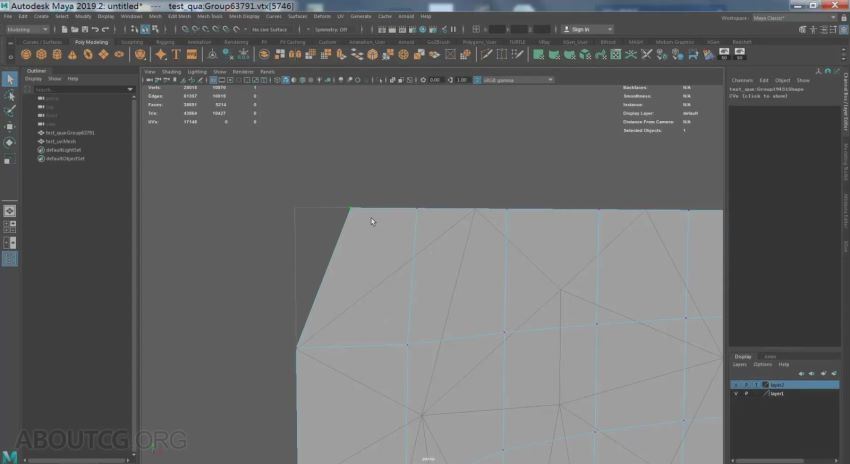850x464 pixels.
Task: Toggle visibility V box of layer1
Action: point(736,394)
